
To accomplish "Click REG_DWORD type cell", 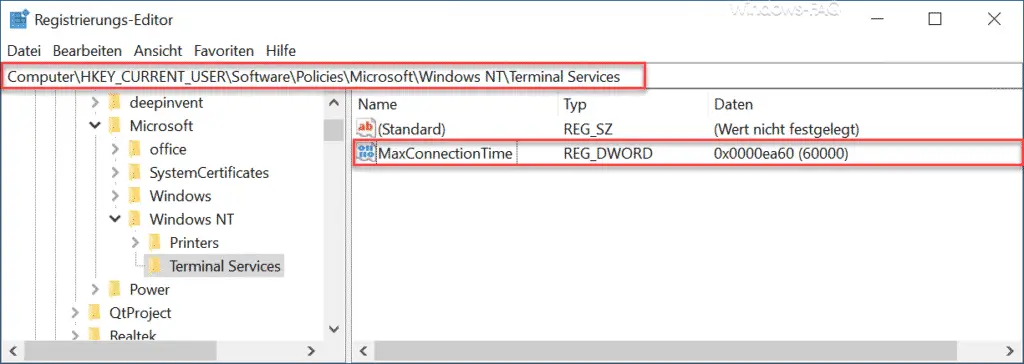I will [x=607, y=154].
